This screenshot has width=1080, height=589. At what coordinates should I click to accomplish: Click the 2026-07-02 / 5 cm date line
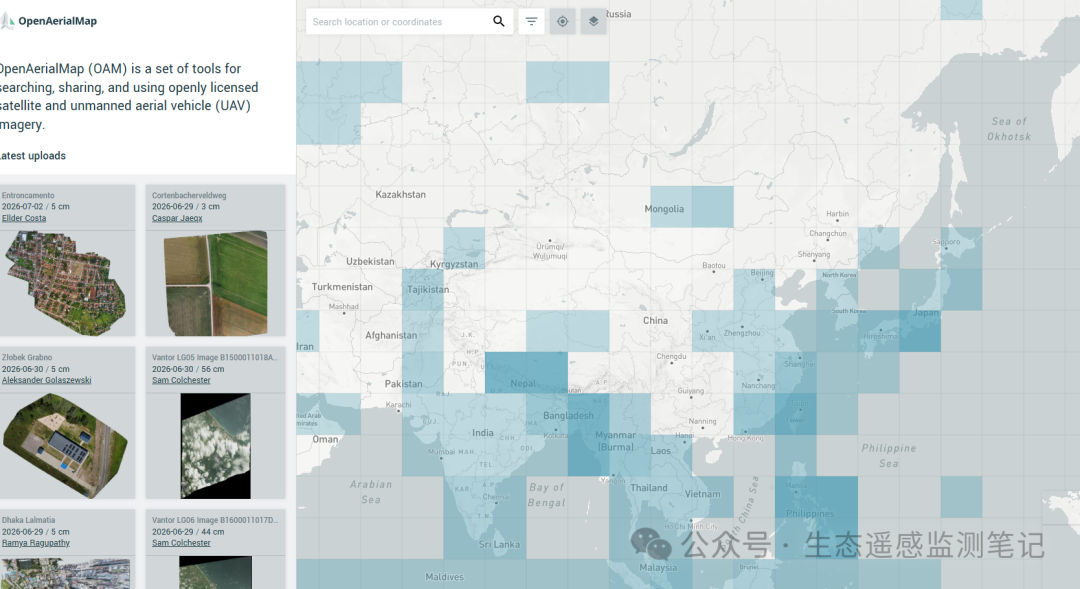36,207
